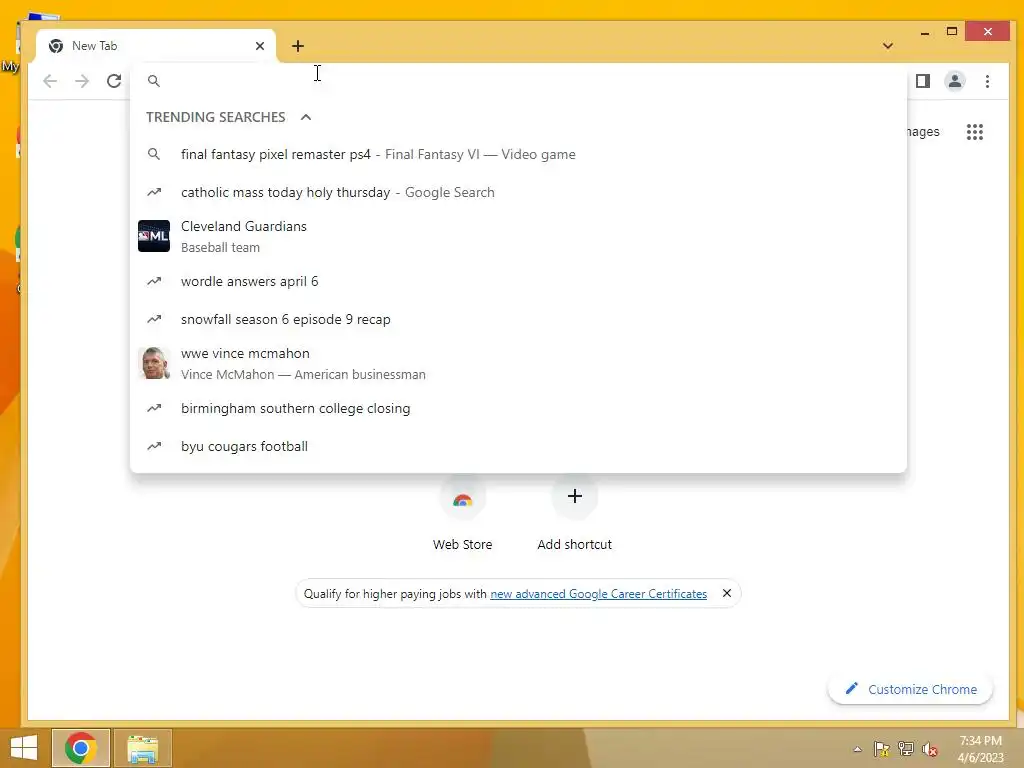Select byu cougars football suggestion
The height and width of the screenshot is (768, 1024).
(518, 447)
